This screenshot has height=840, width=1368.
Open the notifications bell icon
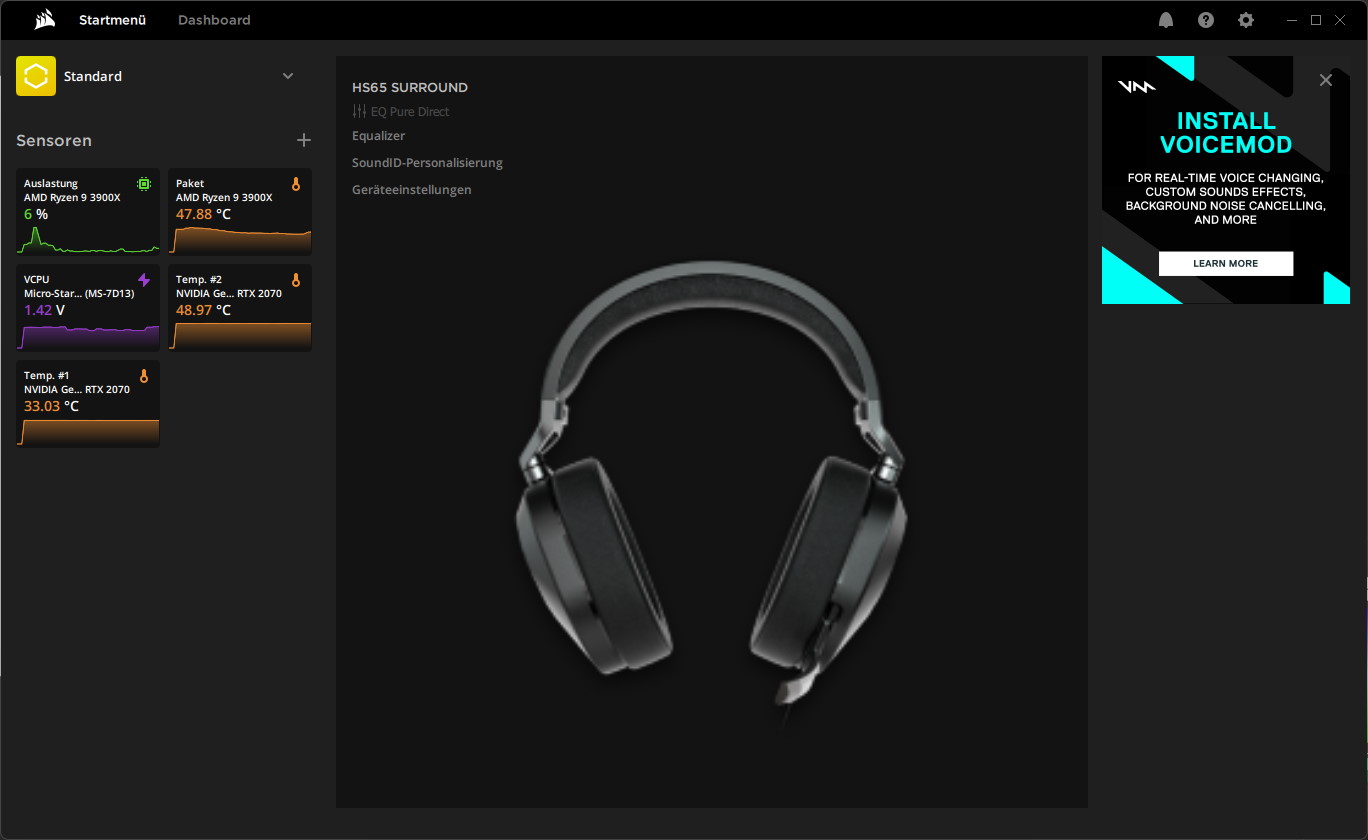pyautogui.click(x=1166, y=20)
